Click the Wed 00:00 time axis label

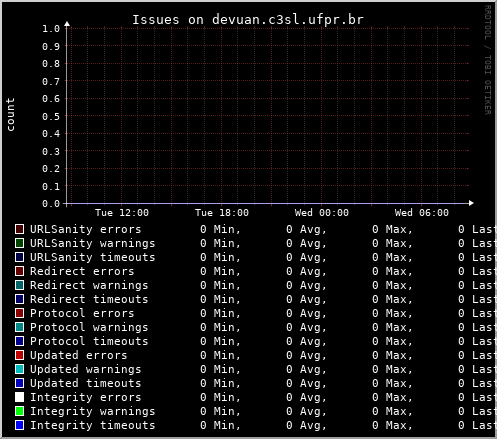pos(322,213)
